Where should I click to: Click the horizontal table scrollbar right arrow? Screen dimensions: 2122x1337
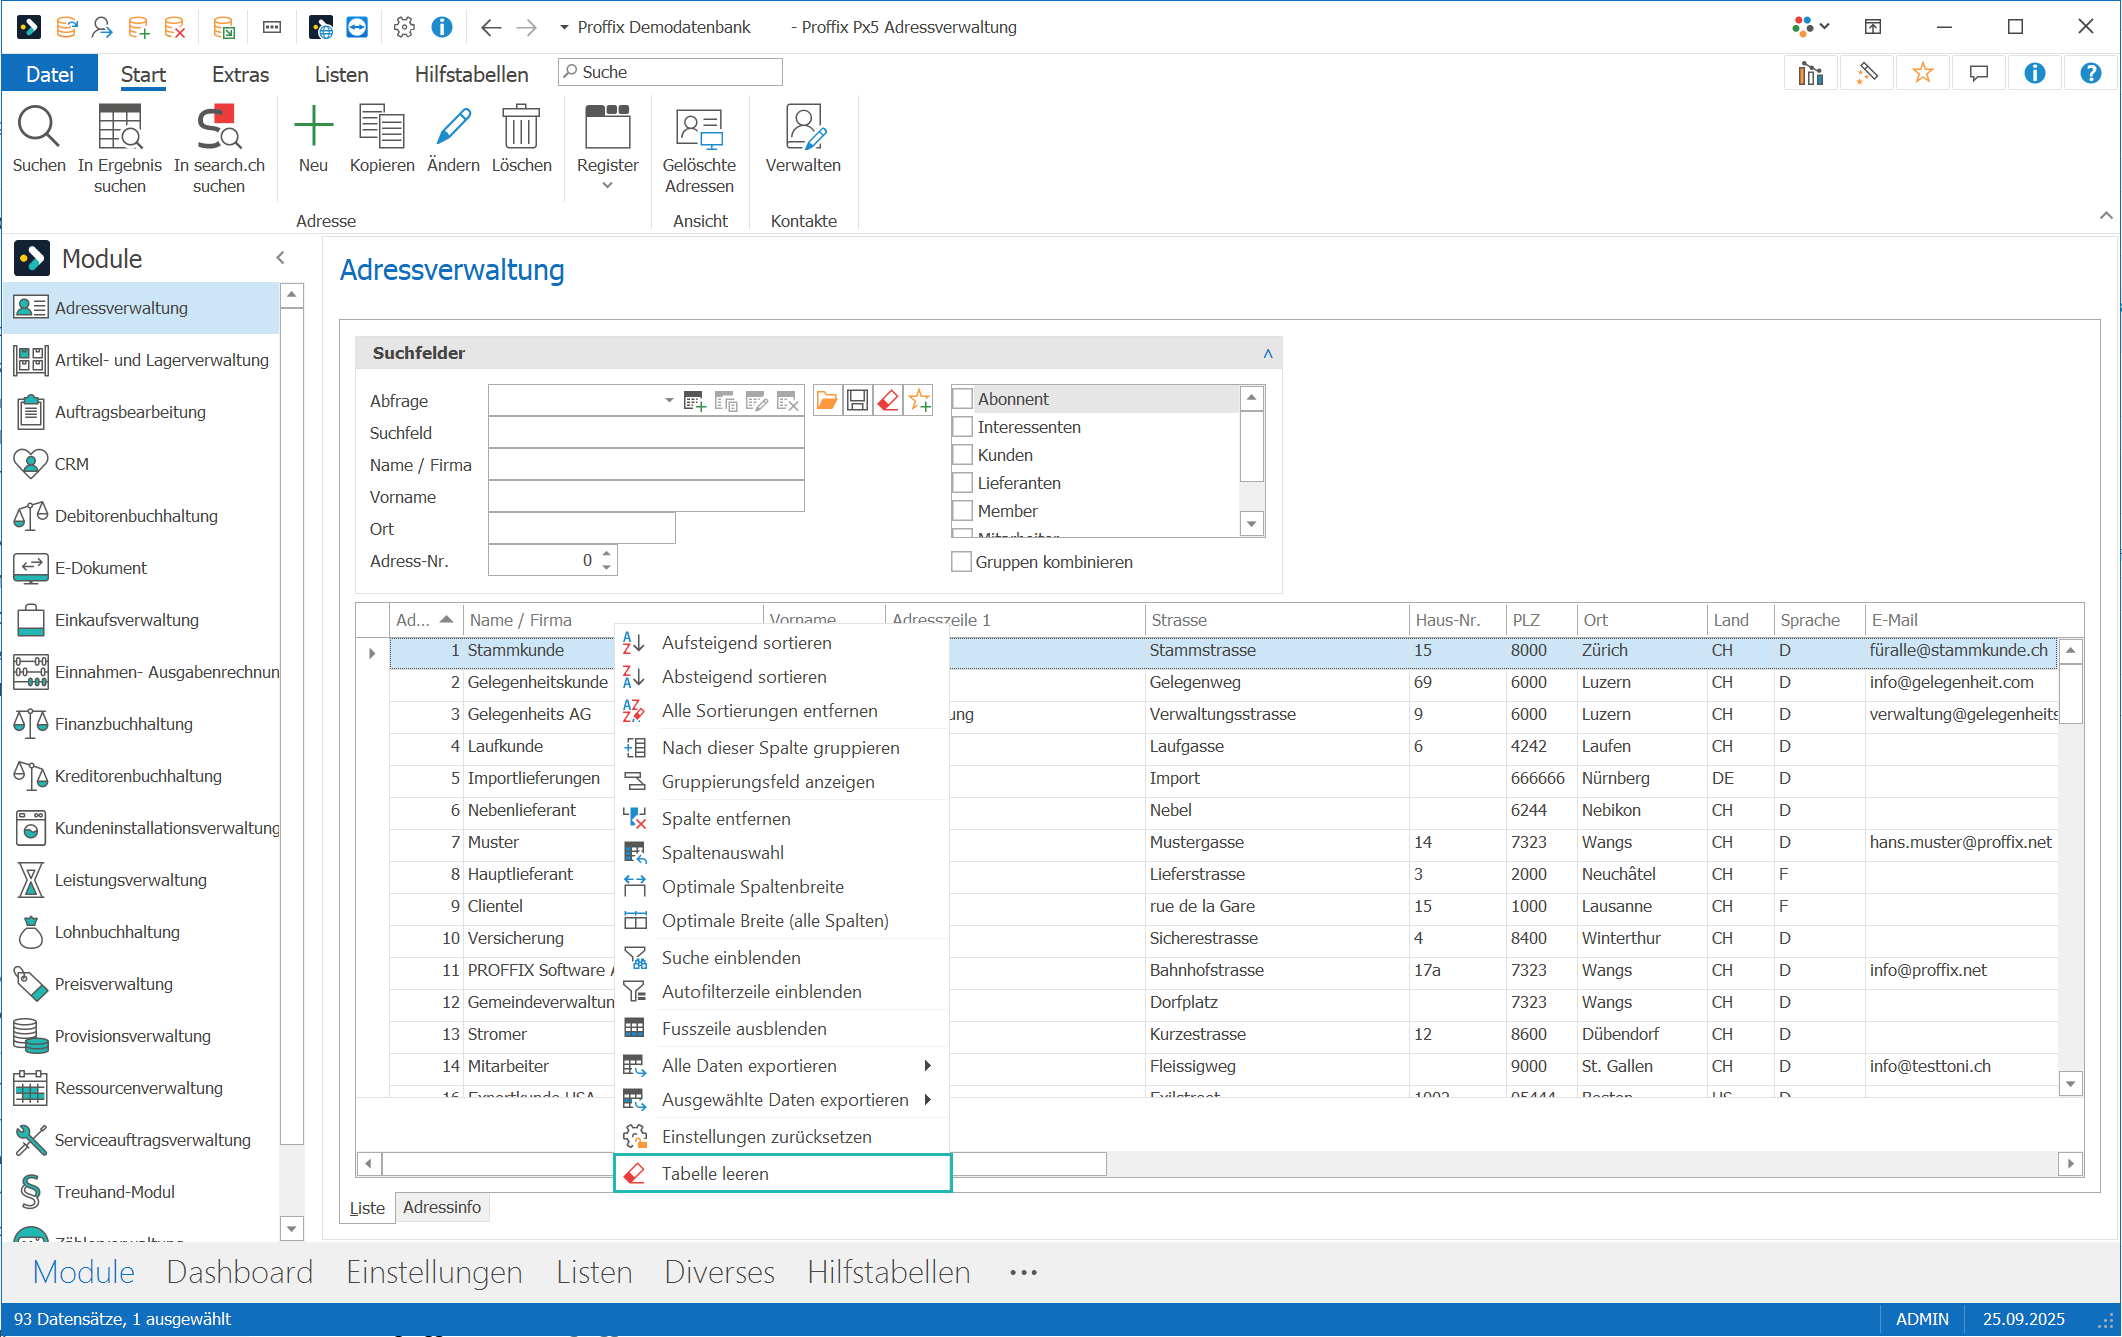tap(2070, 1164)
